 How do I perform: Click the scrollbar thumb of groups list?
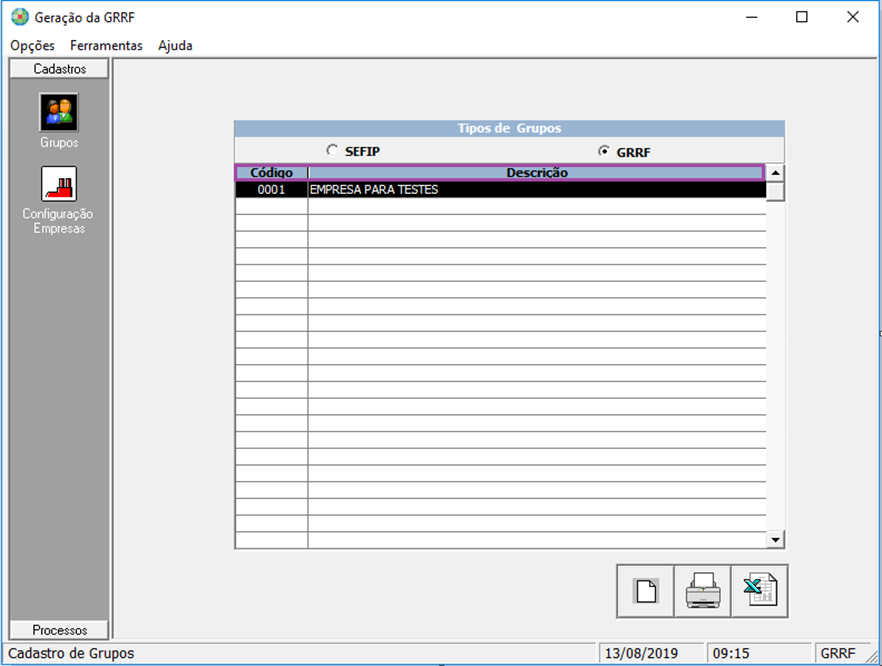tap(775, 191)
